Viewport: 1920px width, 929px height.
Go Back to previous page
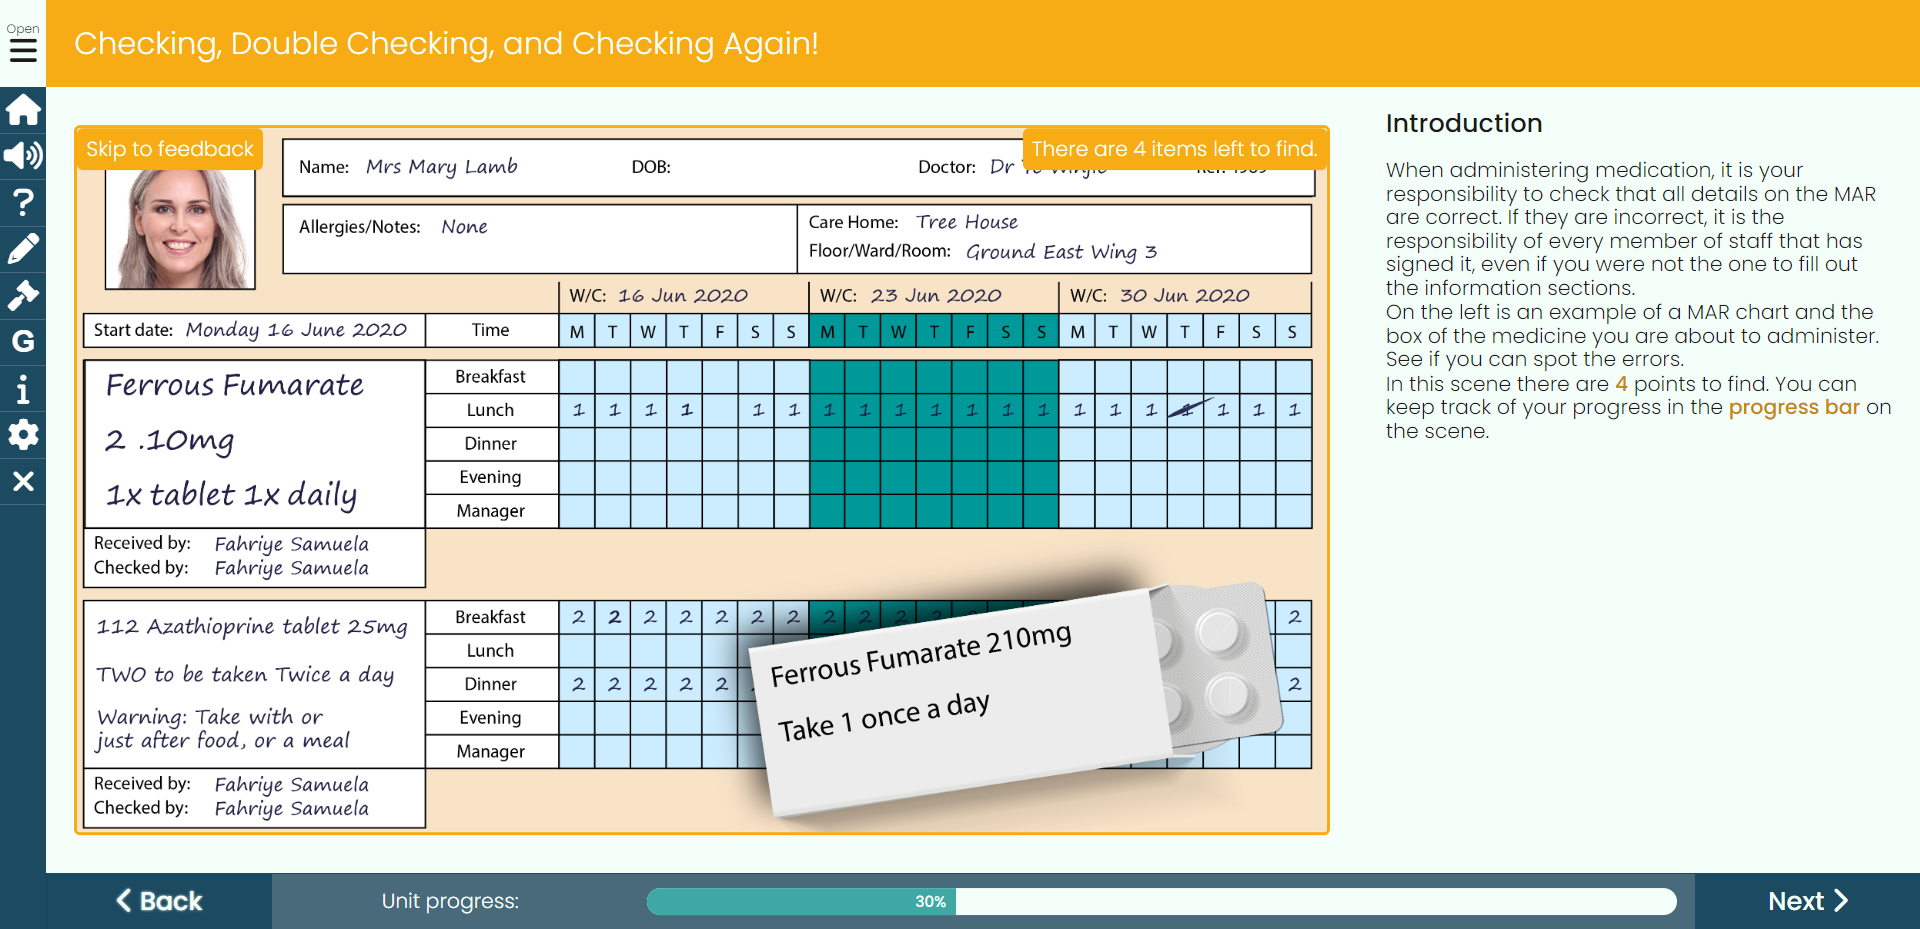(x=159, y=901)
